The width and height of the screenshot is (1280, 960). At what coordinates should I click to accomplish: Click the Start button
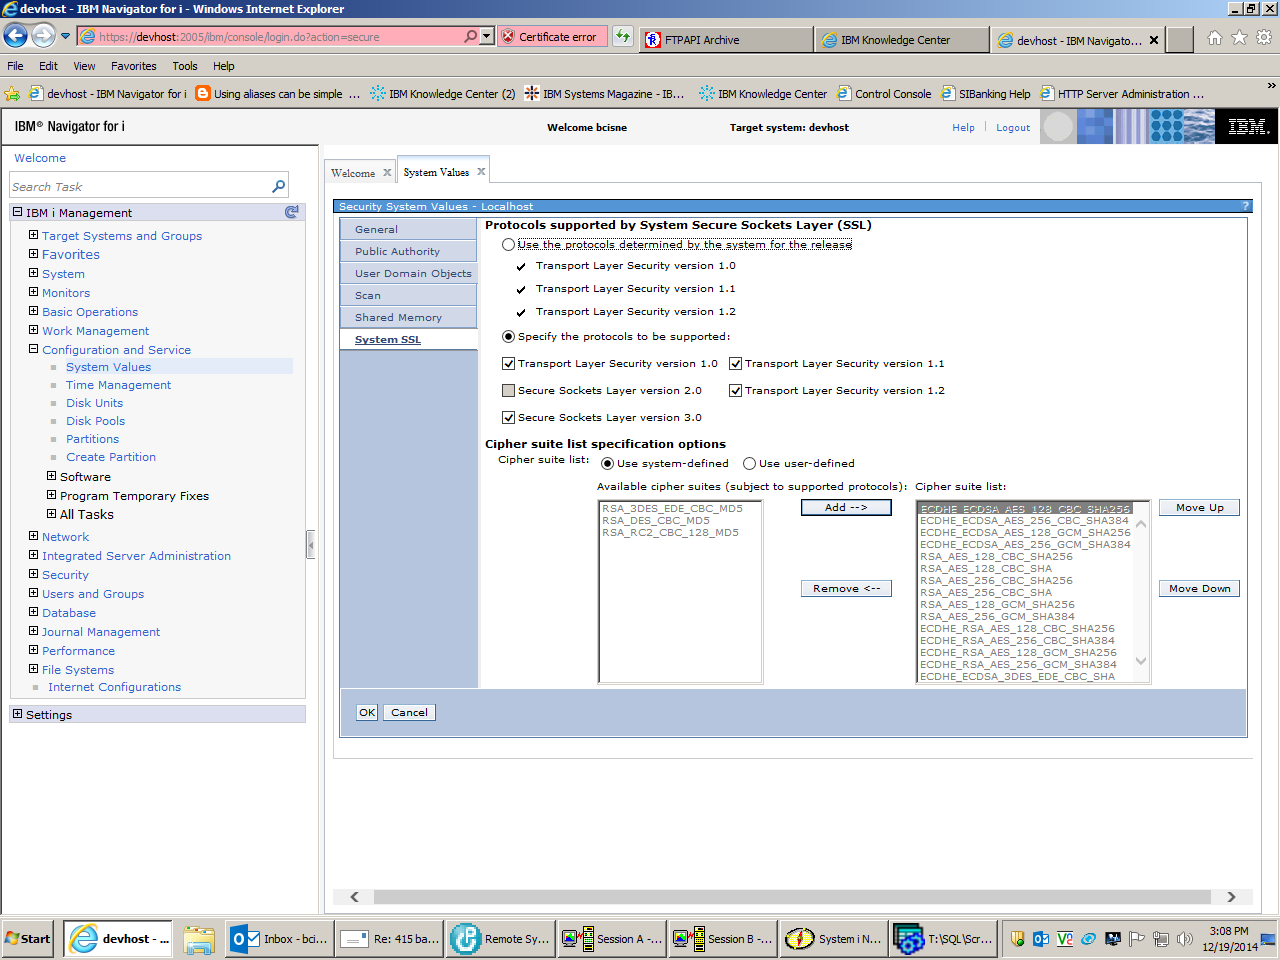coord(28,939)
